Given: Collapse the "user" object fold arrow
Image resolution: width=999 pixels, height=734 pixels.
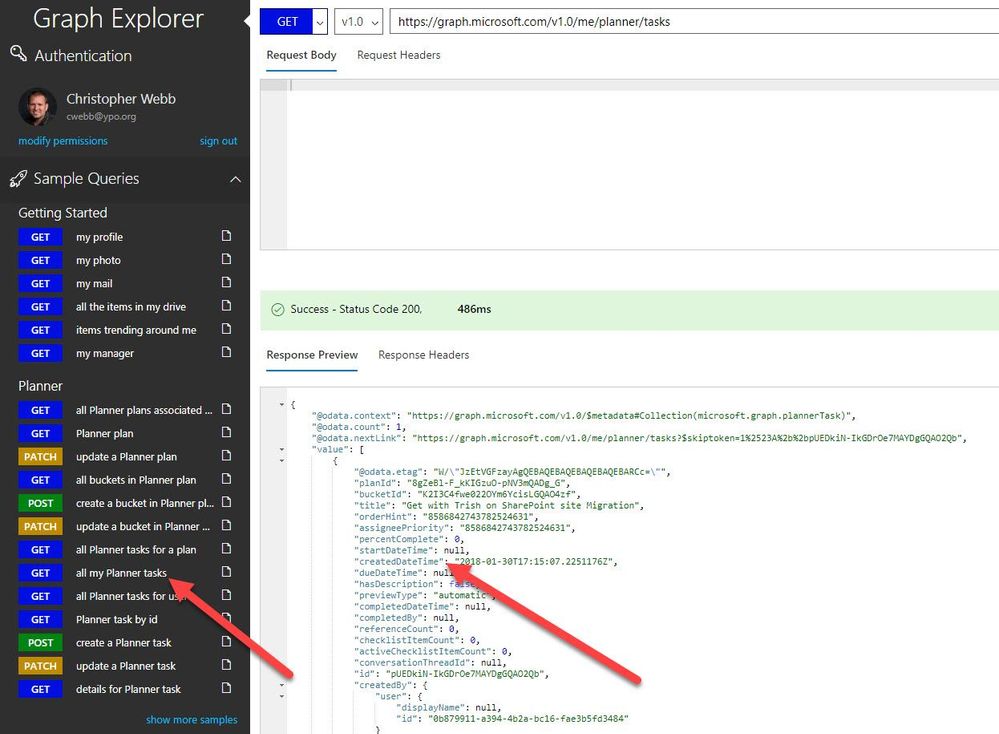Looking at the screenshot, I should 282,696.
